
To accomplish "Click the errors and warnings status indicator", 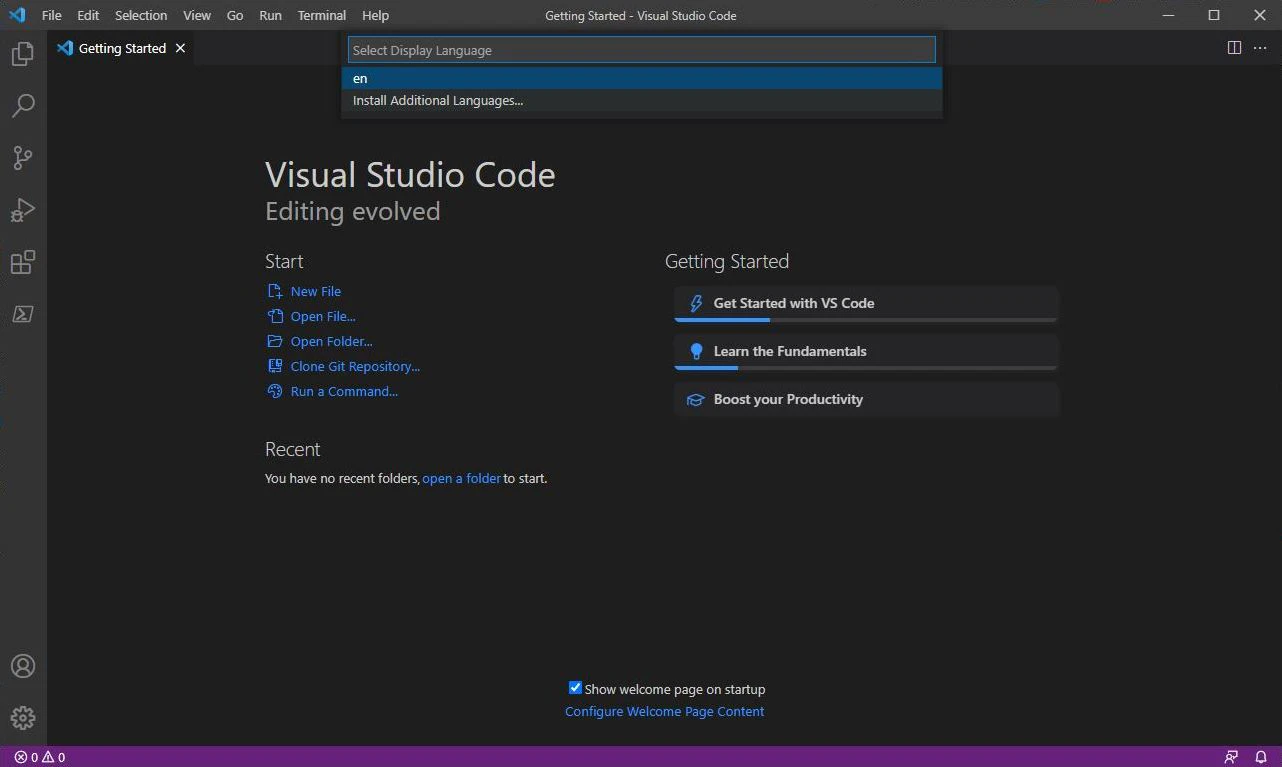I will point(40,757).
